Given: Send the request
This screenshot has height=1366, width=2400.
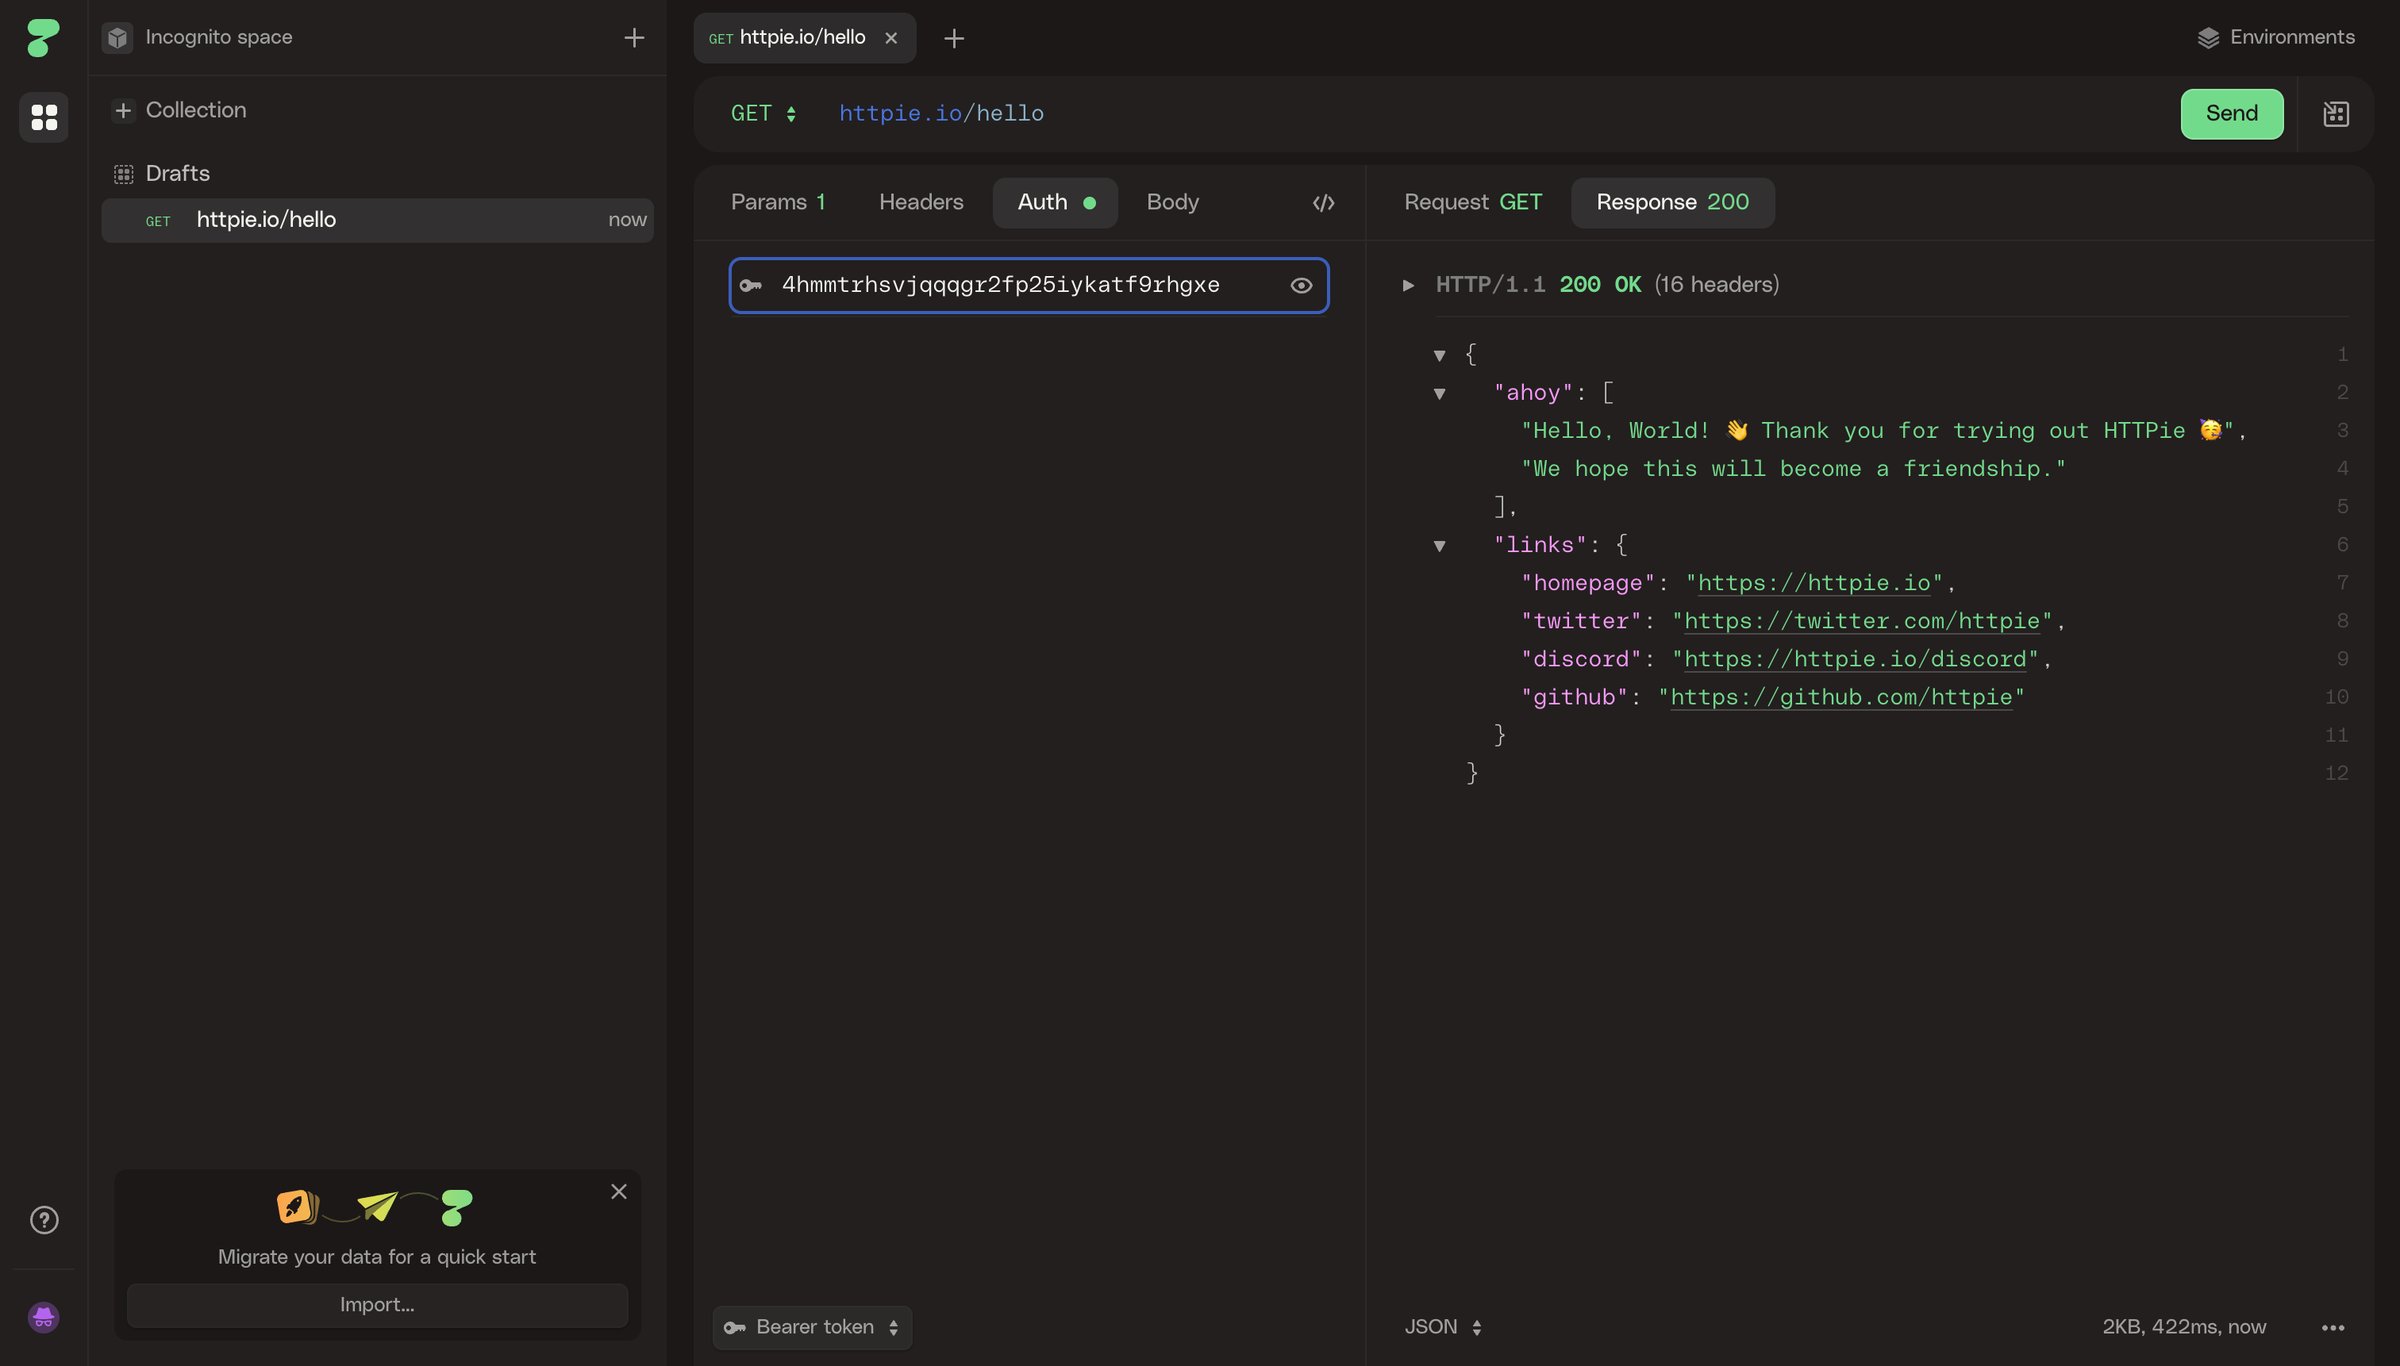Looking at the screenshot, I should point(2231,114).
